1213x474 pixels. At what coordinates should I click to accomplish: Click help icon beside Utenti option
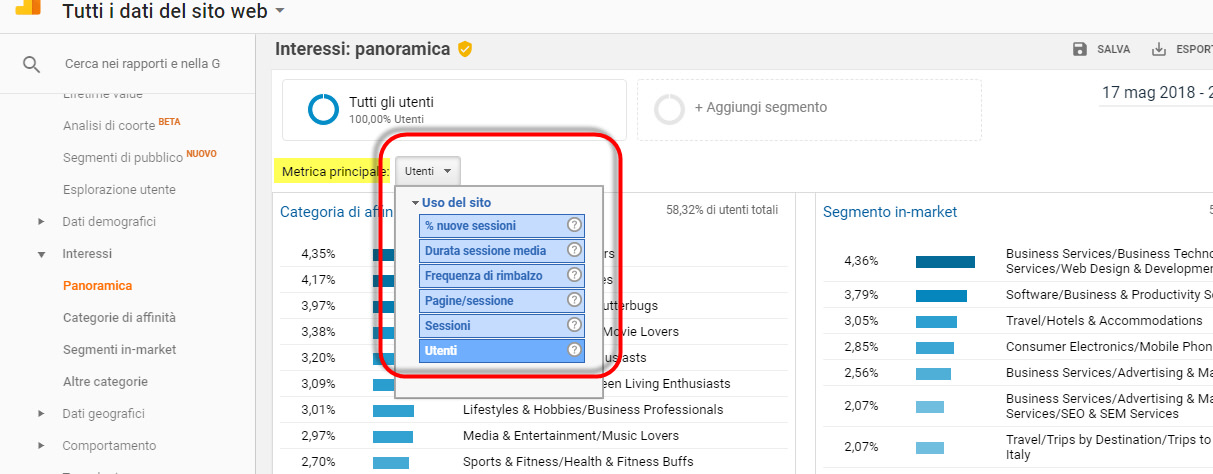tap(574, 350)
